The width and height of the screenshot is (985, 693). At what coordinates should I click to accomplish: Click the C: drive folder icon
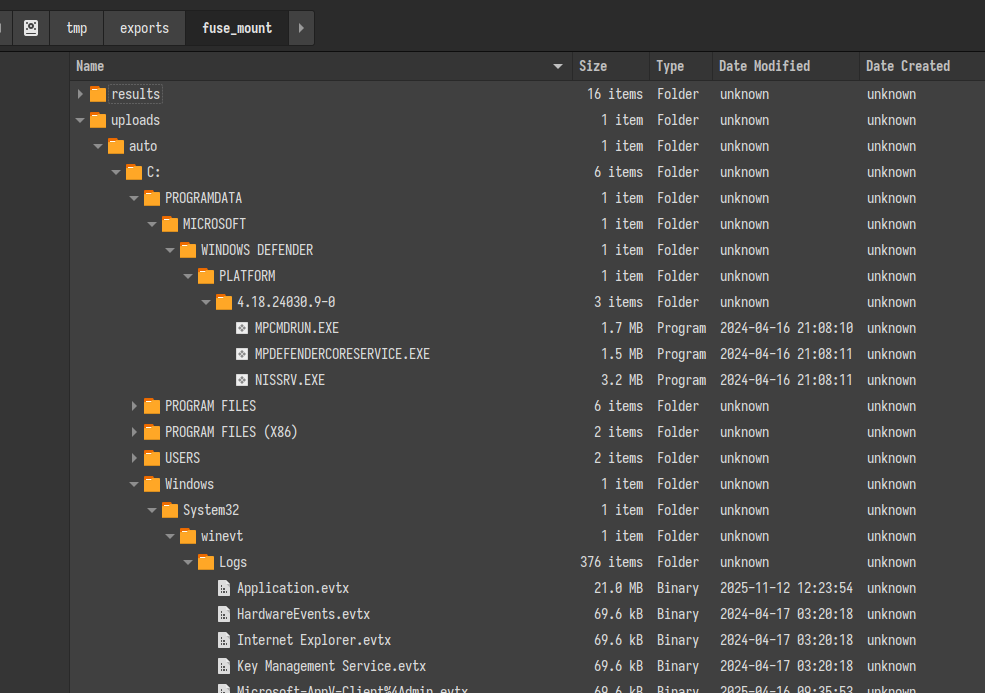pyautogui.click(x=134, y=172)
